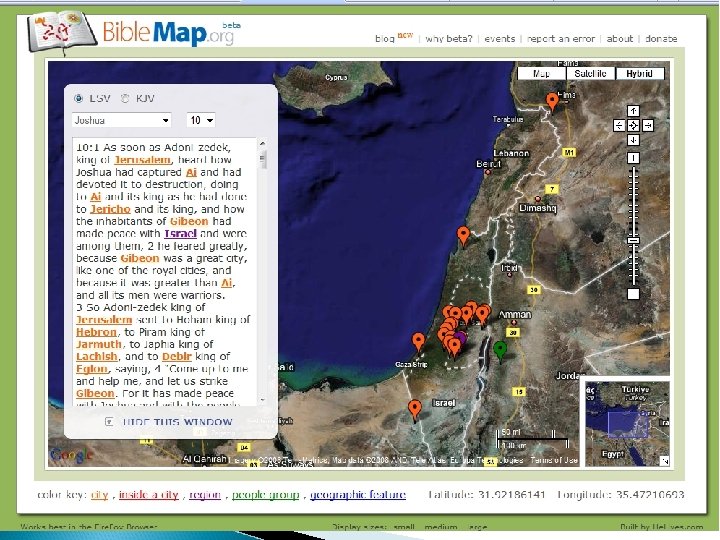Choose the small display size link
Viewport: 720px width, 540px height.
coord(404,527)
